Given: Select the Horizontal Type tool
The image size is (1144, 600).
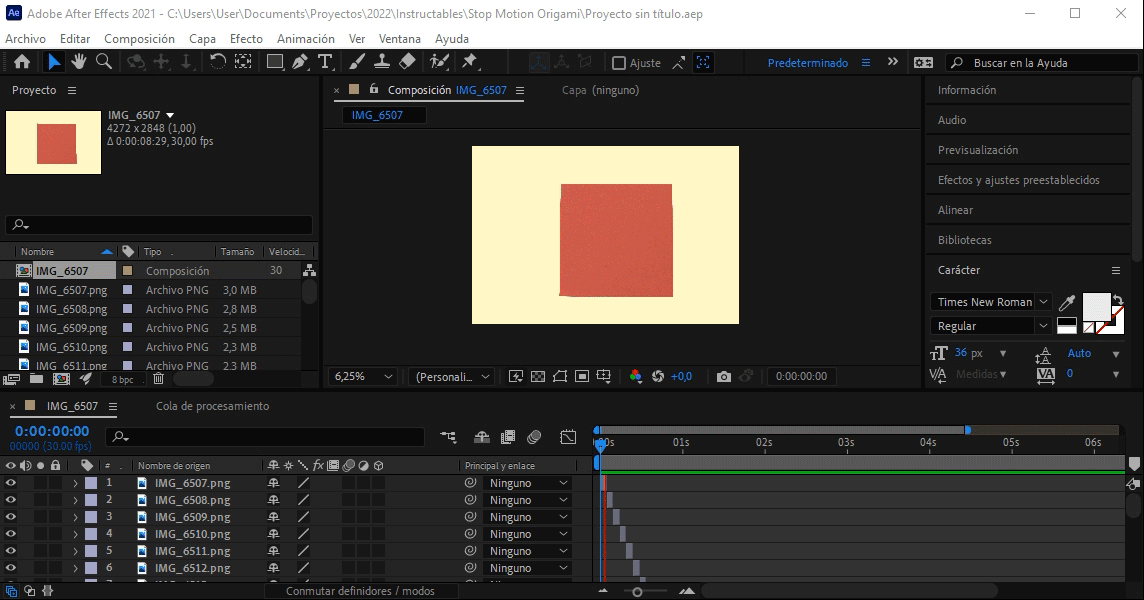Looking at the screenshot, I should (x=325, y=62).
